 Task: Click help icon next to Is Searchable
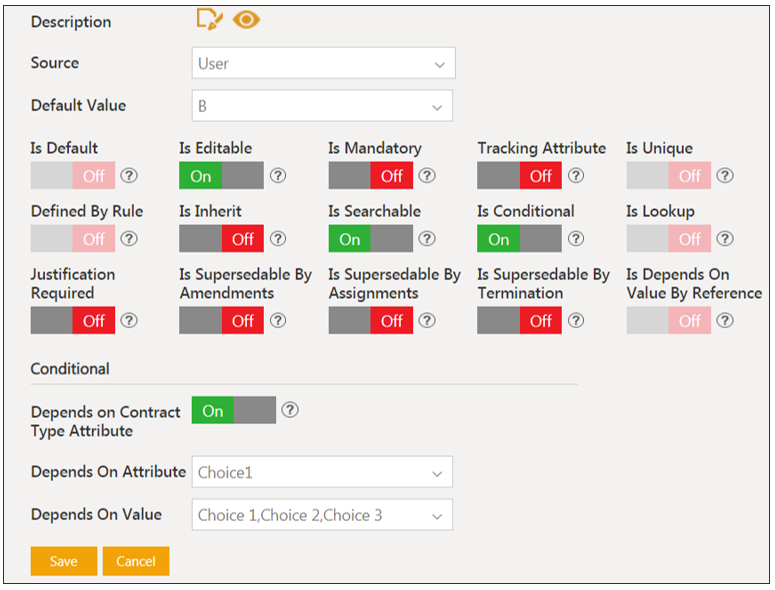click(427, 239)
